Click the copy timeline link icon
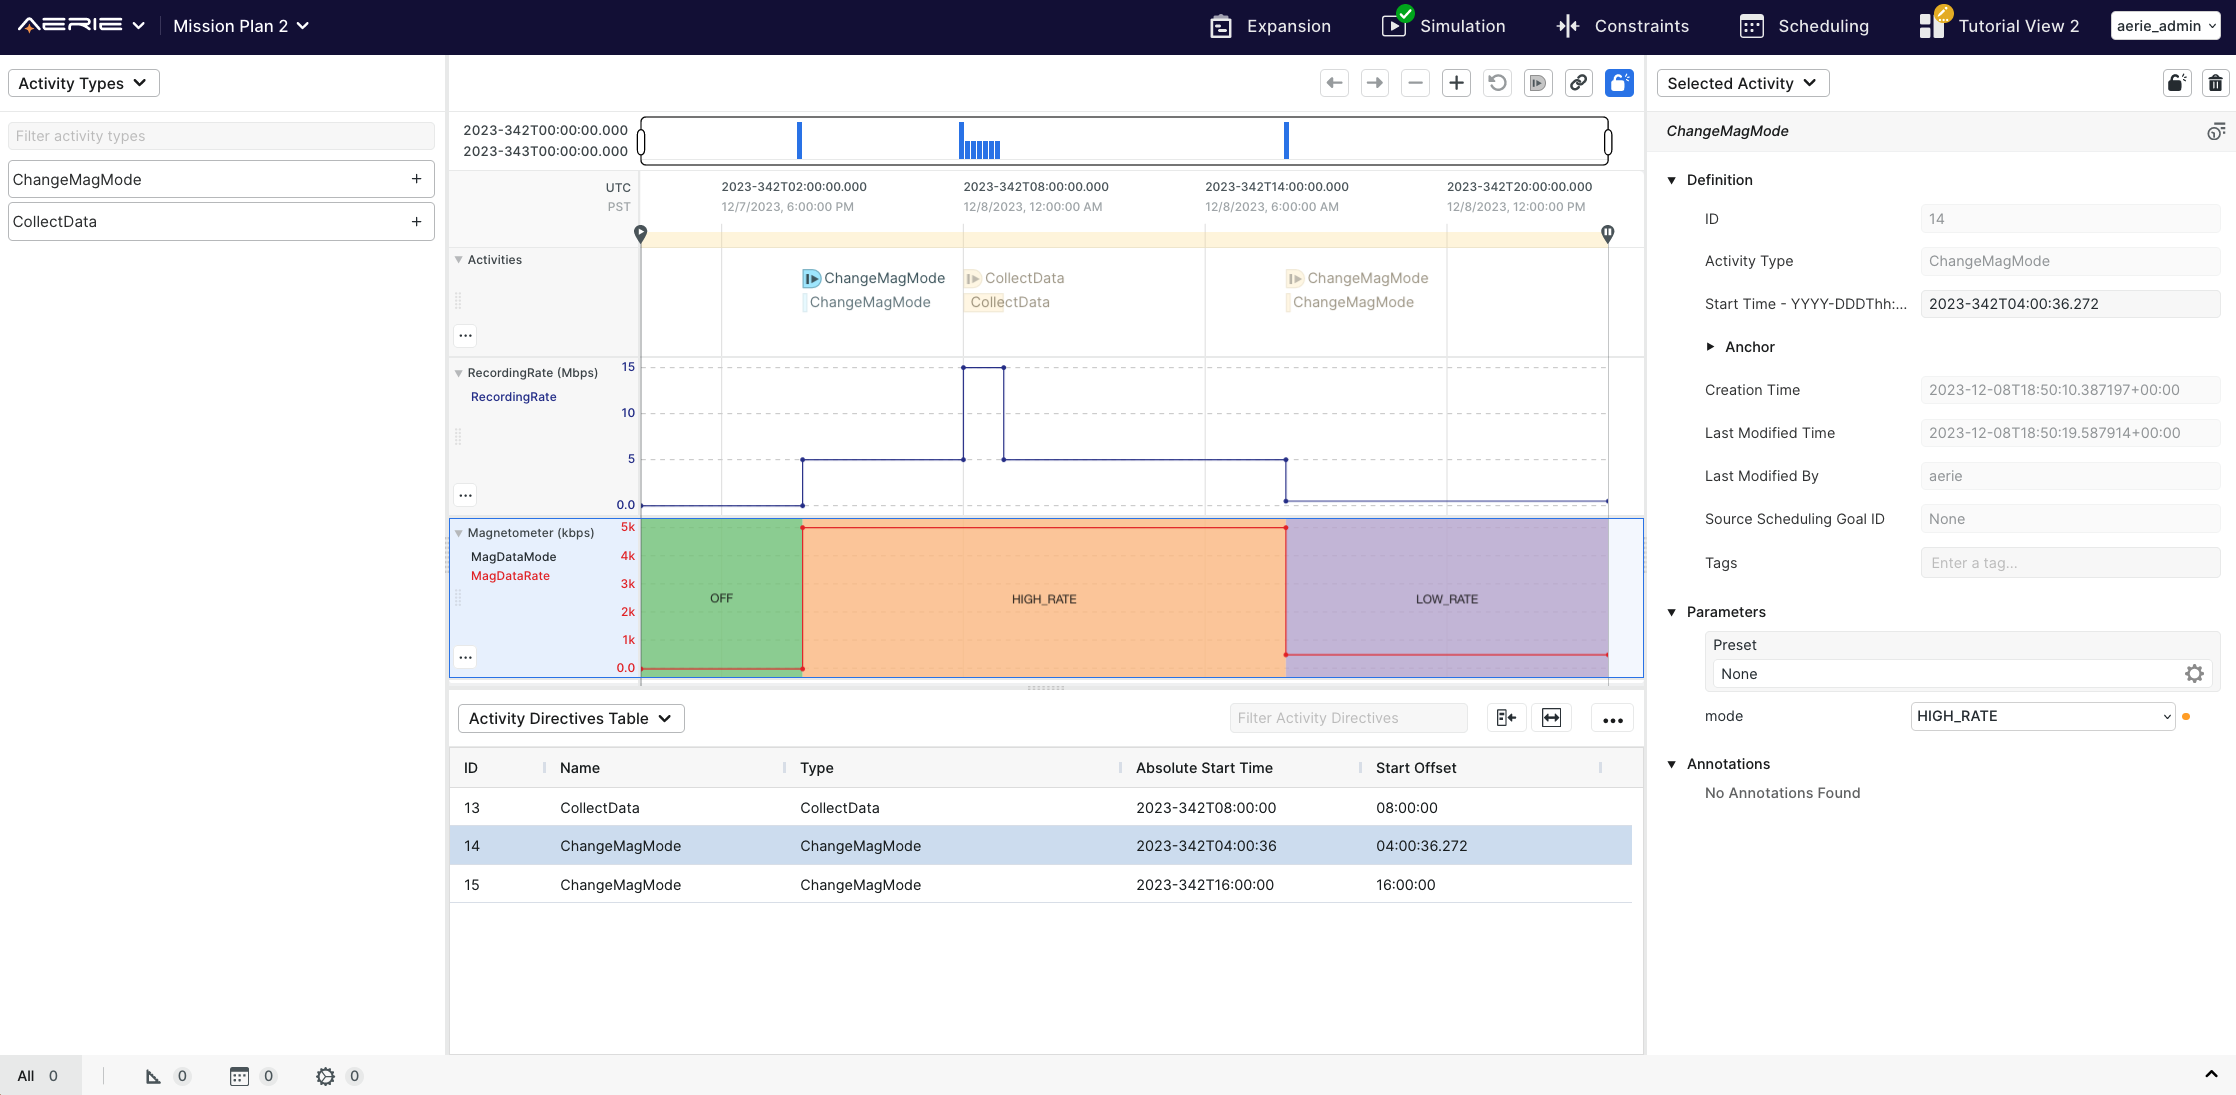This screenshot has height=1095, width=2236. click(1578, 83)
